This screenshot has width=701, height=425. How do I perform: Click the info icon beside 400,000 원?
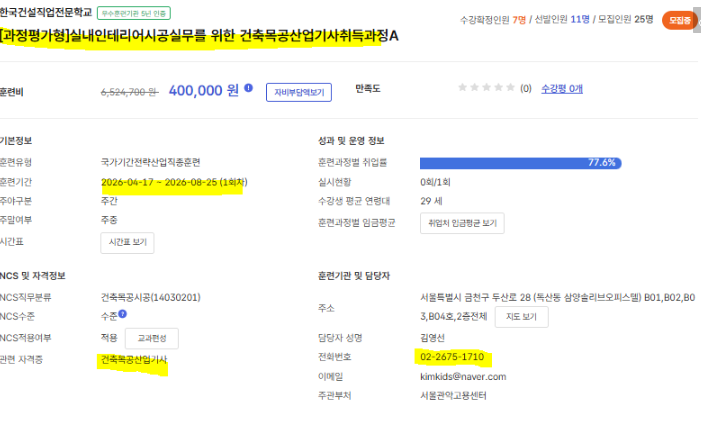pyautogui.click(x=248, y=90)
